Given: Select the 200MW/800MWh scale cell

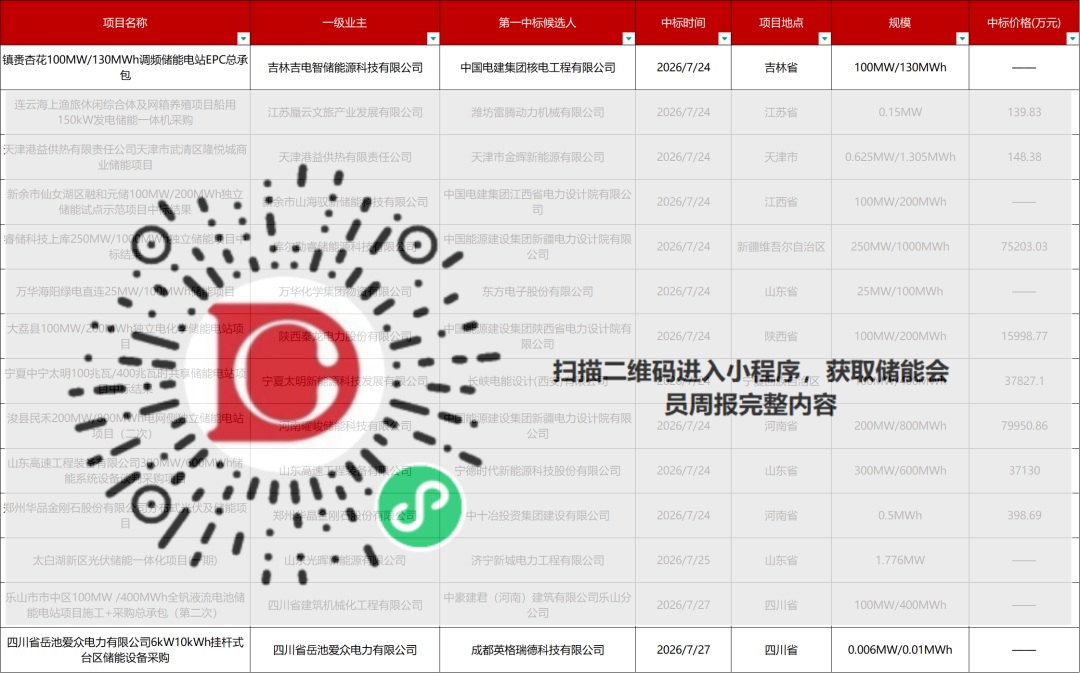Looking at the screenshot, I should (x=900, y=426).
